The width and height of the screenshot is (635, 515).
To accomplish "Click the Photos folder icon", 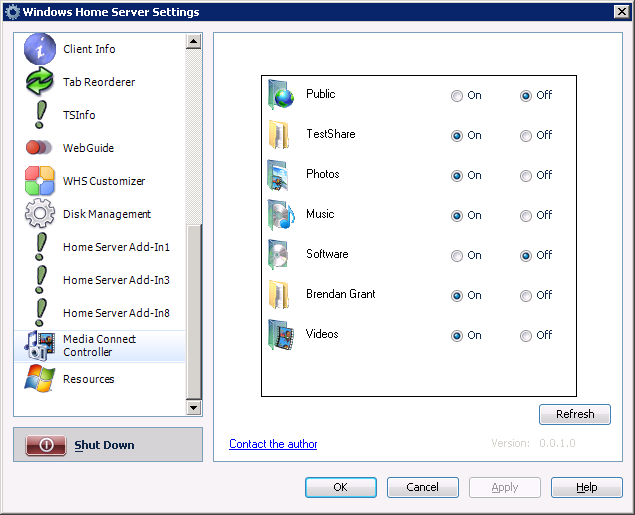I will (x=278, y=175).
